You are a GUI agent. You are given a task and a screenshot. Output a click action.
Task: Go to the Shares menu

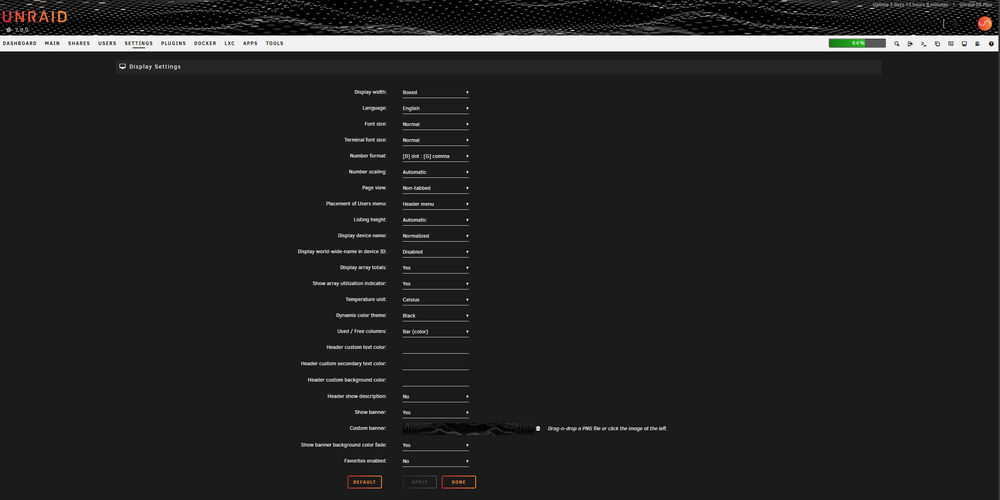click(x=79, y=43)
